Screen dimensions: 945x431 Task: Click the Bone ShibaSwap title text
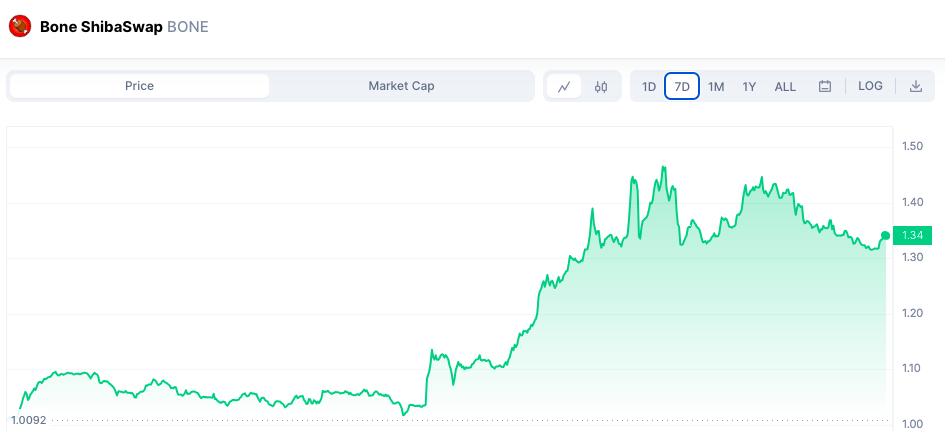(101, 27)
